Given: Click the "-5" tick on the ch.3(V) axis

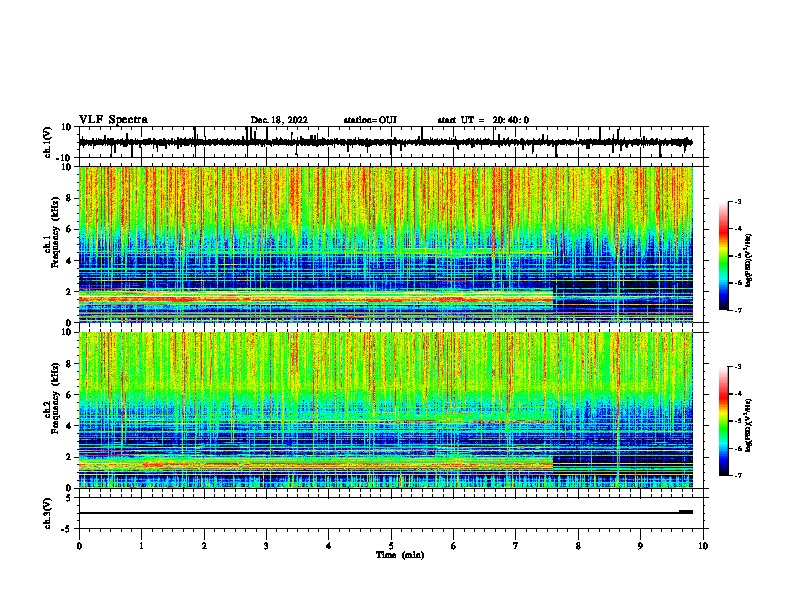Looking at the screenshot, I should [x=68, y=529].
